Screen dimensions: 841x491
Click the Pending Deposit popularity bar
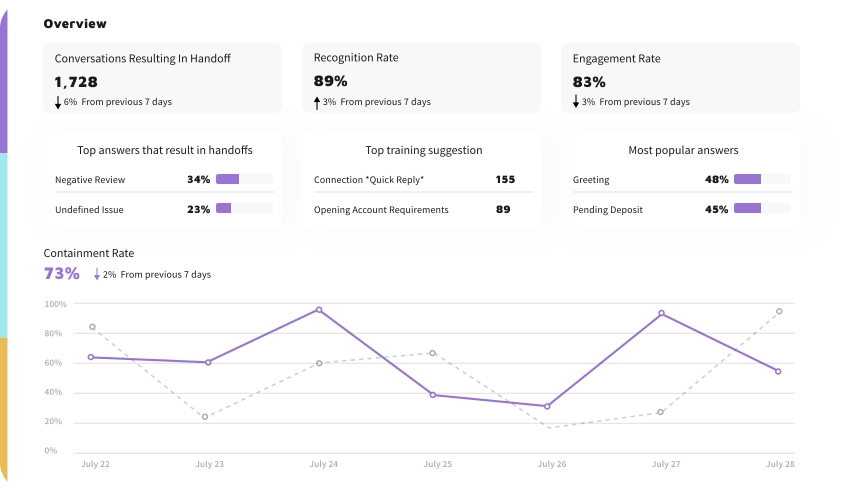(x=761, y=209)
